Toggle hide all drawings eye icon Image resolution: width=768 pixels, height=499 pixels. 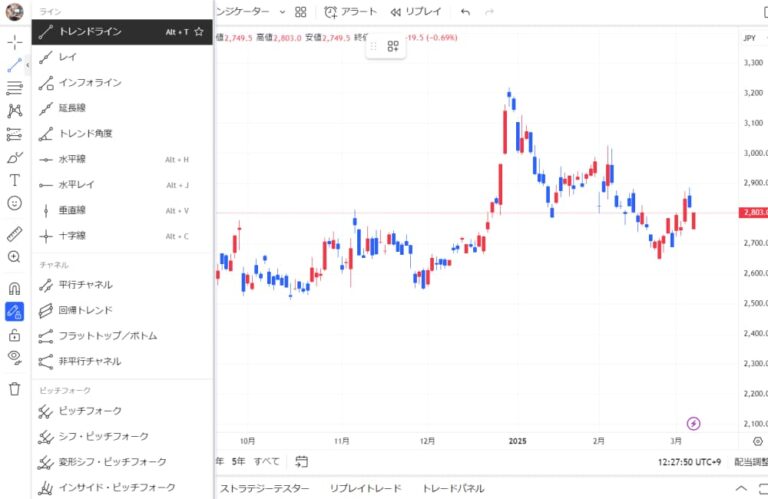click(x=15, y=357)
